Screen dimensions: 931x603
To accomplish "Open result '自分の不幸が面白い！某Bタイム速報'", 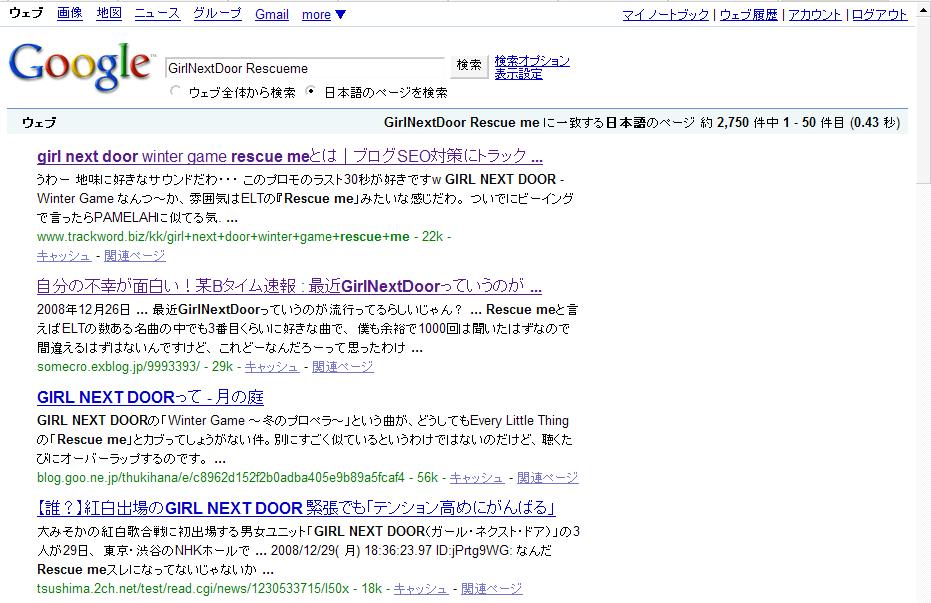I will pos(289,286).
